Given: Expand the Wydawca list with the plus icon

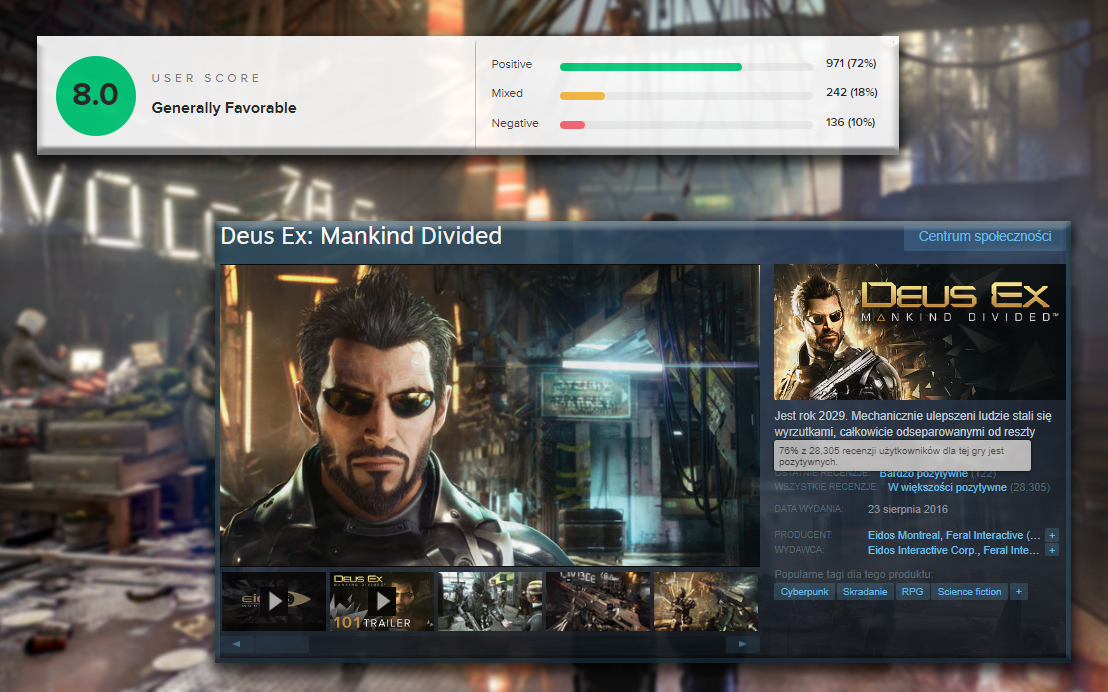Looking at the screenshot, I should [1050, 550].
